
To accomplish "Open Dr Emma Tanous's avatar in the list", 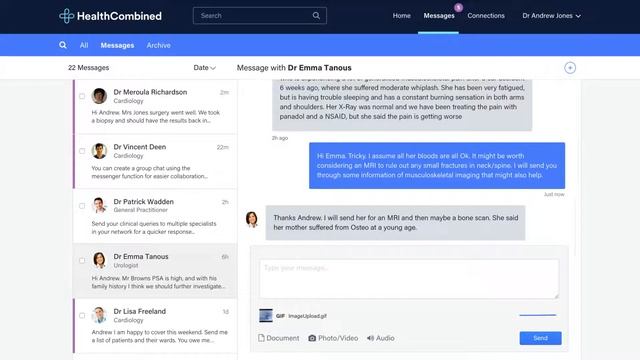I will point(99,260).
